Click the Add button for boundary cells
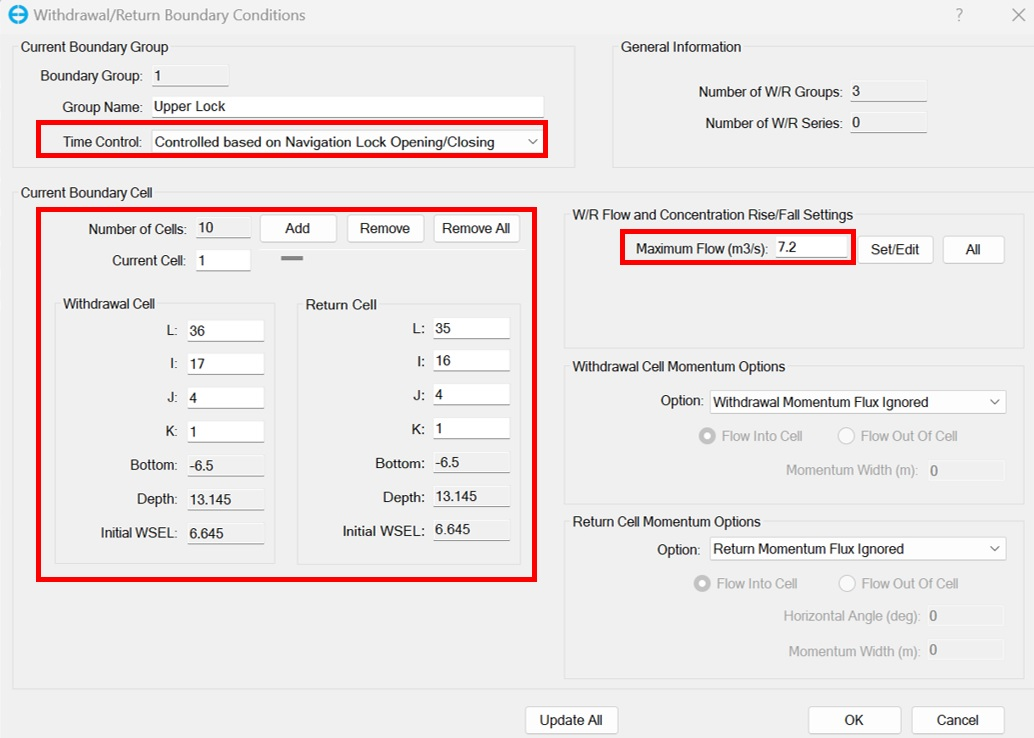Screen dimensions: 1034x738 [297, 228]
